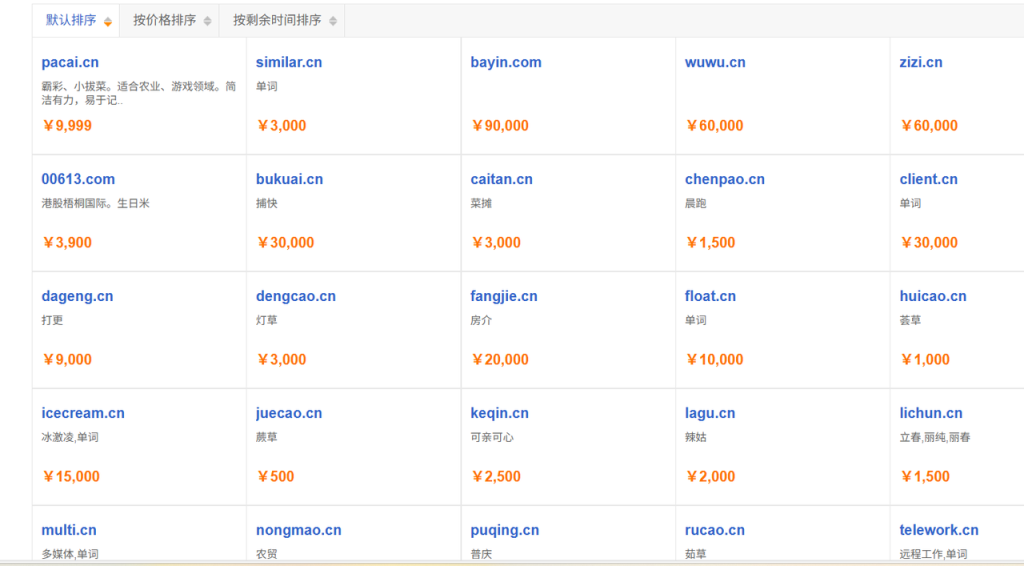Click the 00613.com domain link
The width and height of the screenshot is (1024, 566).
(x=78, y=179)
